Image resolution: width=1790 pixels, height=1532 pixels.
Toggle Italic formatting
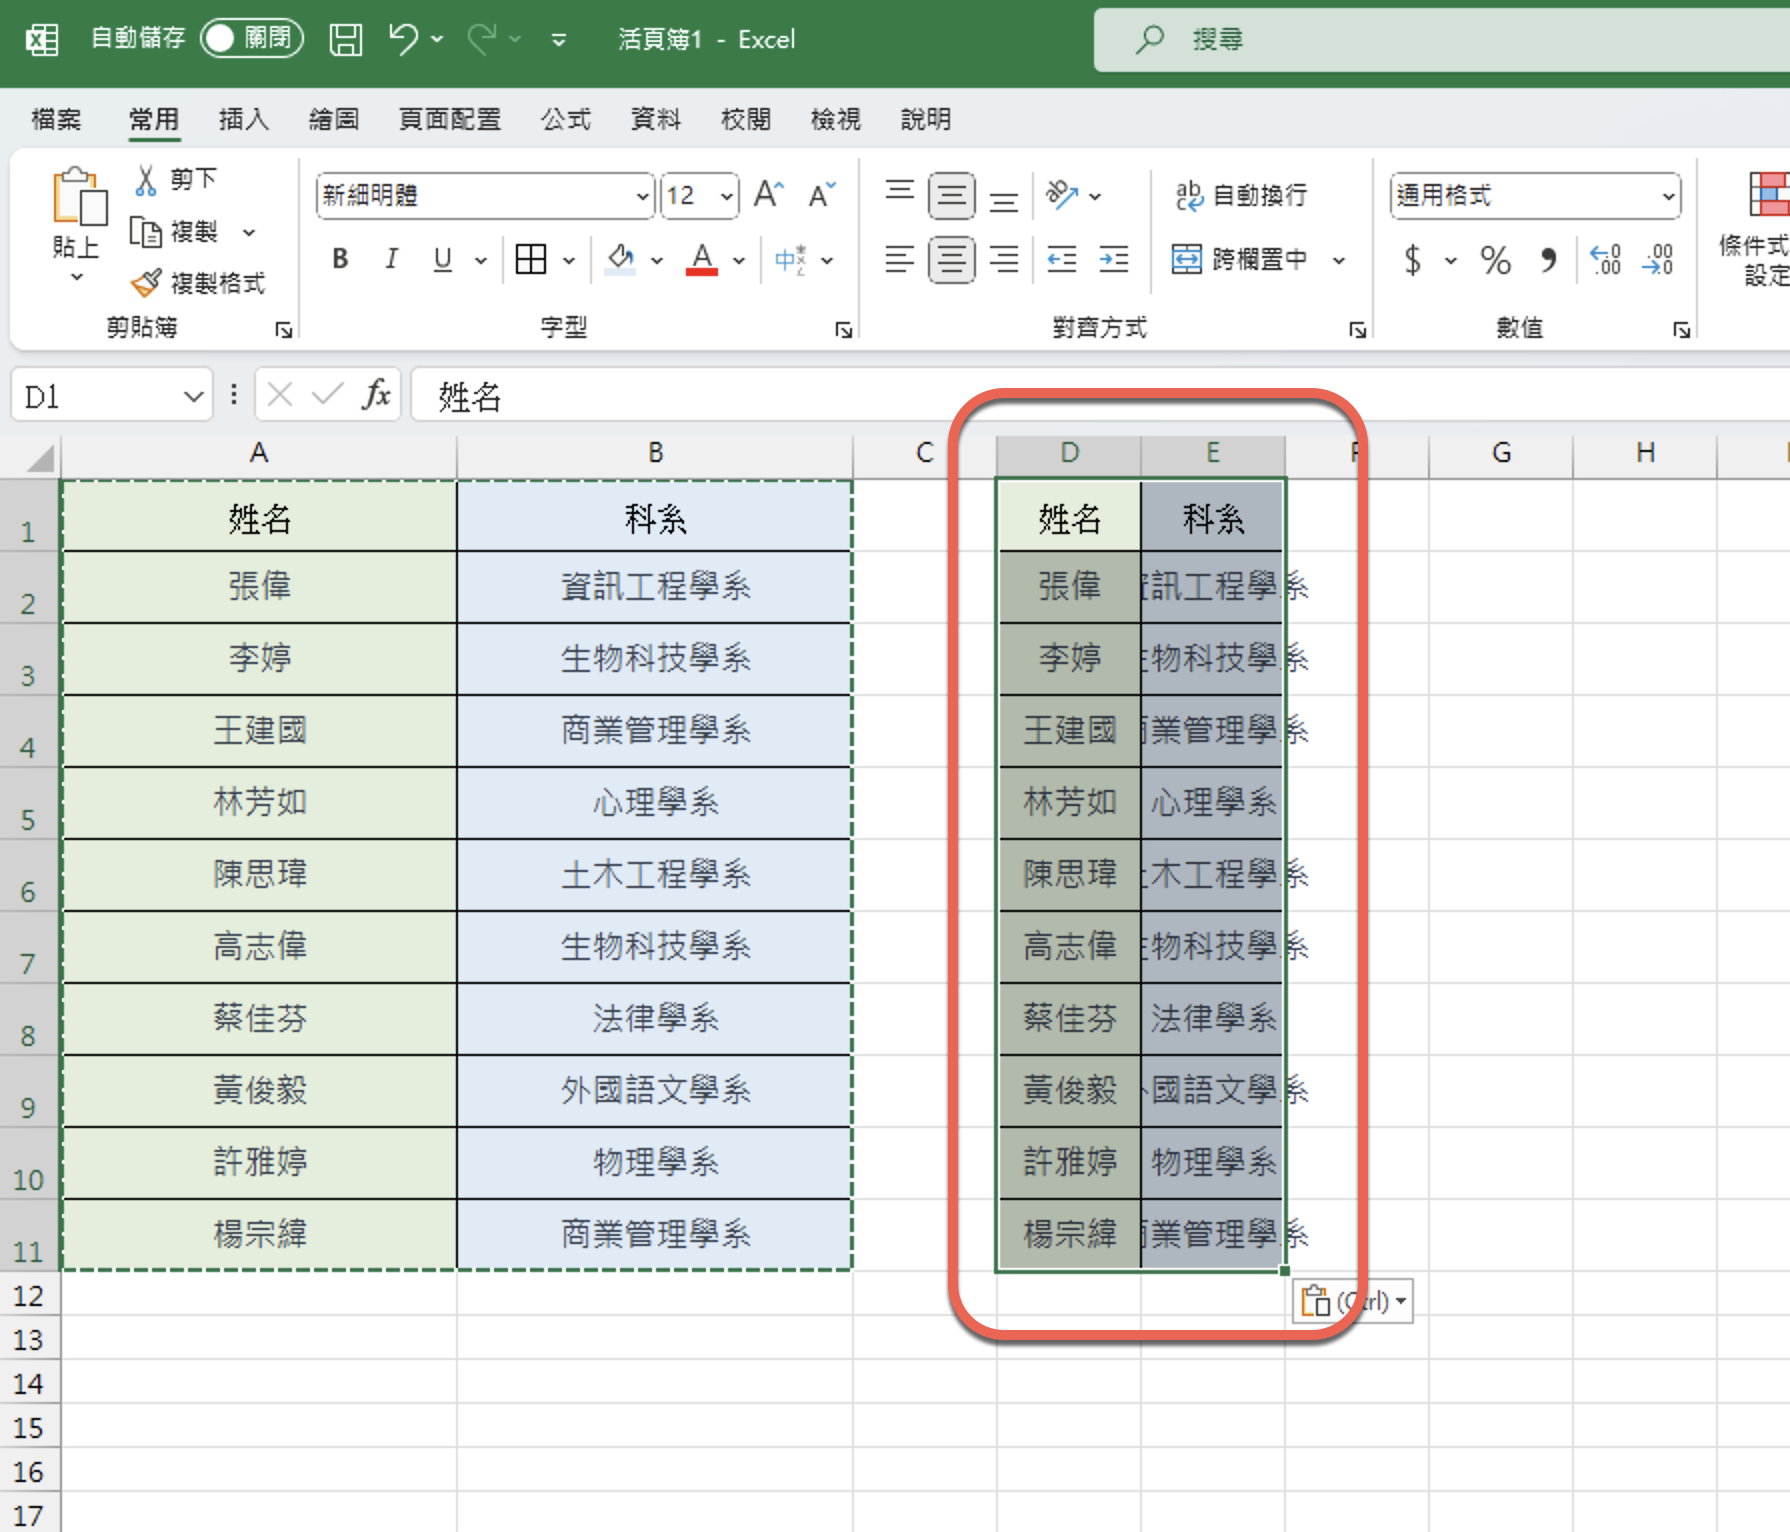(391, 260)
